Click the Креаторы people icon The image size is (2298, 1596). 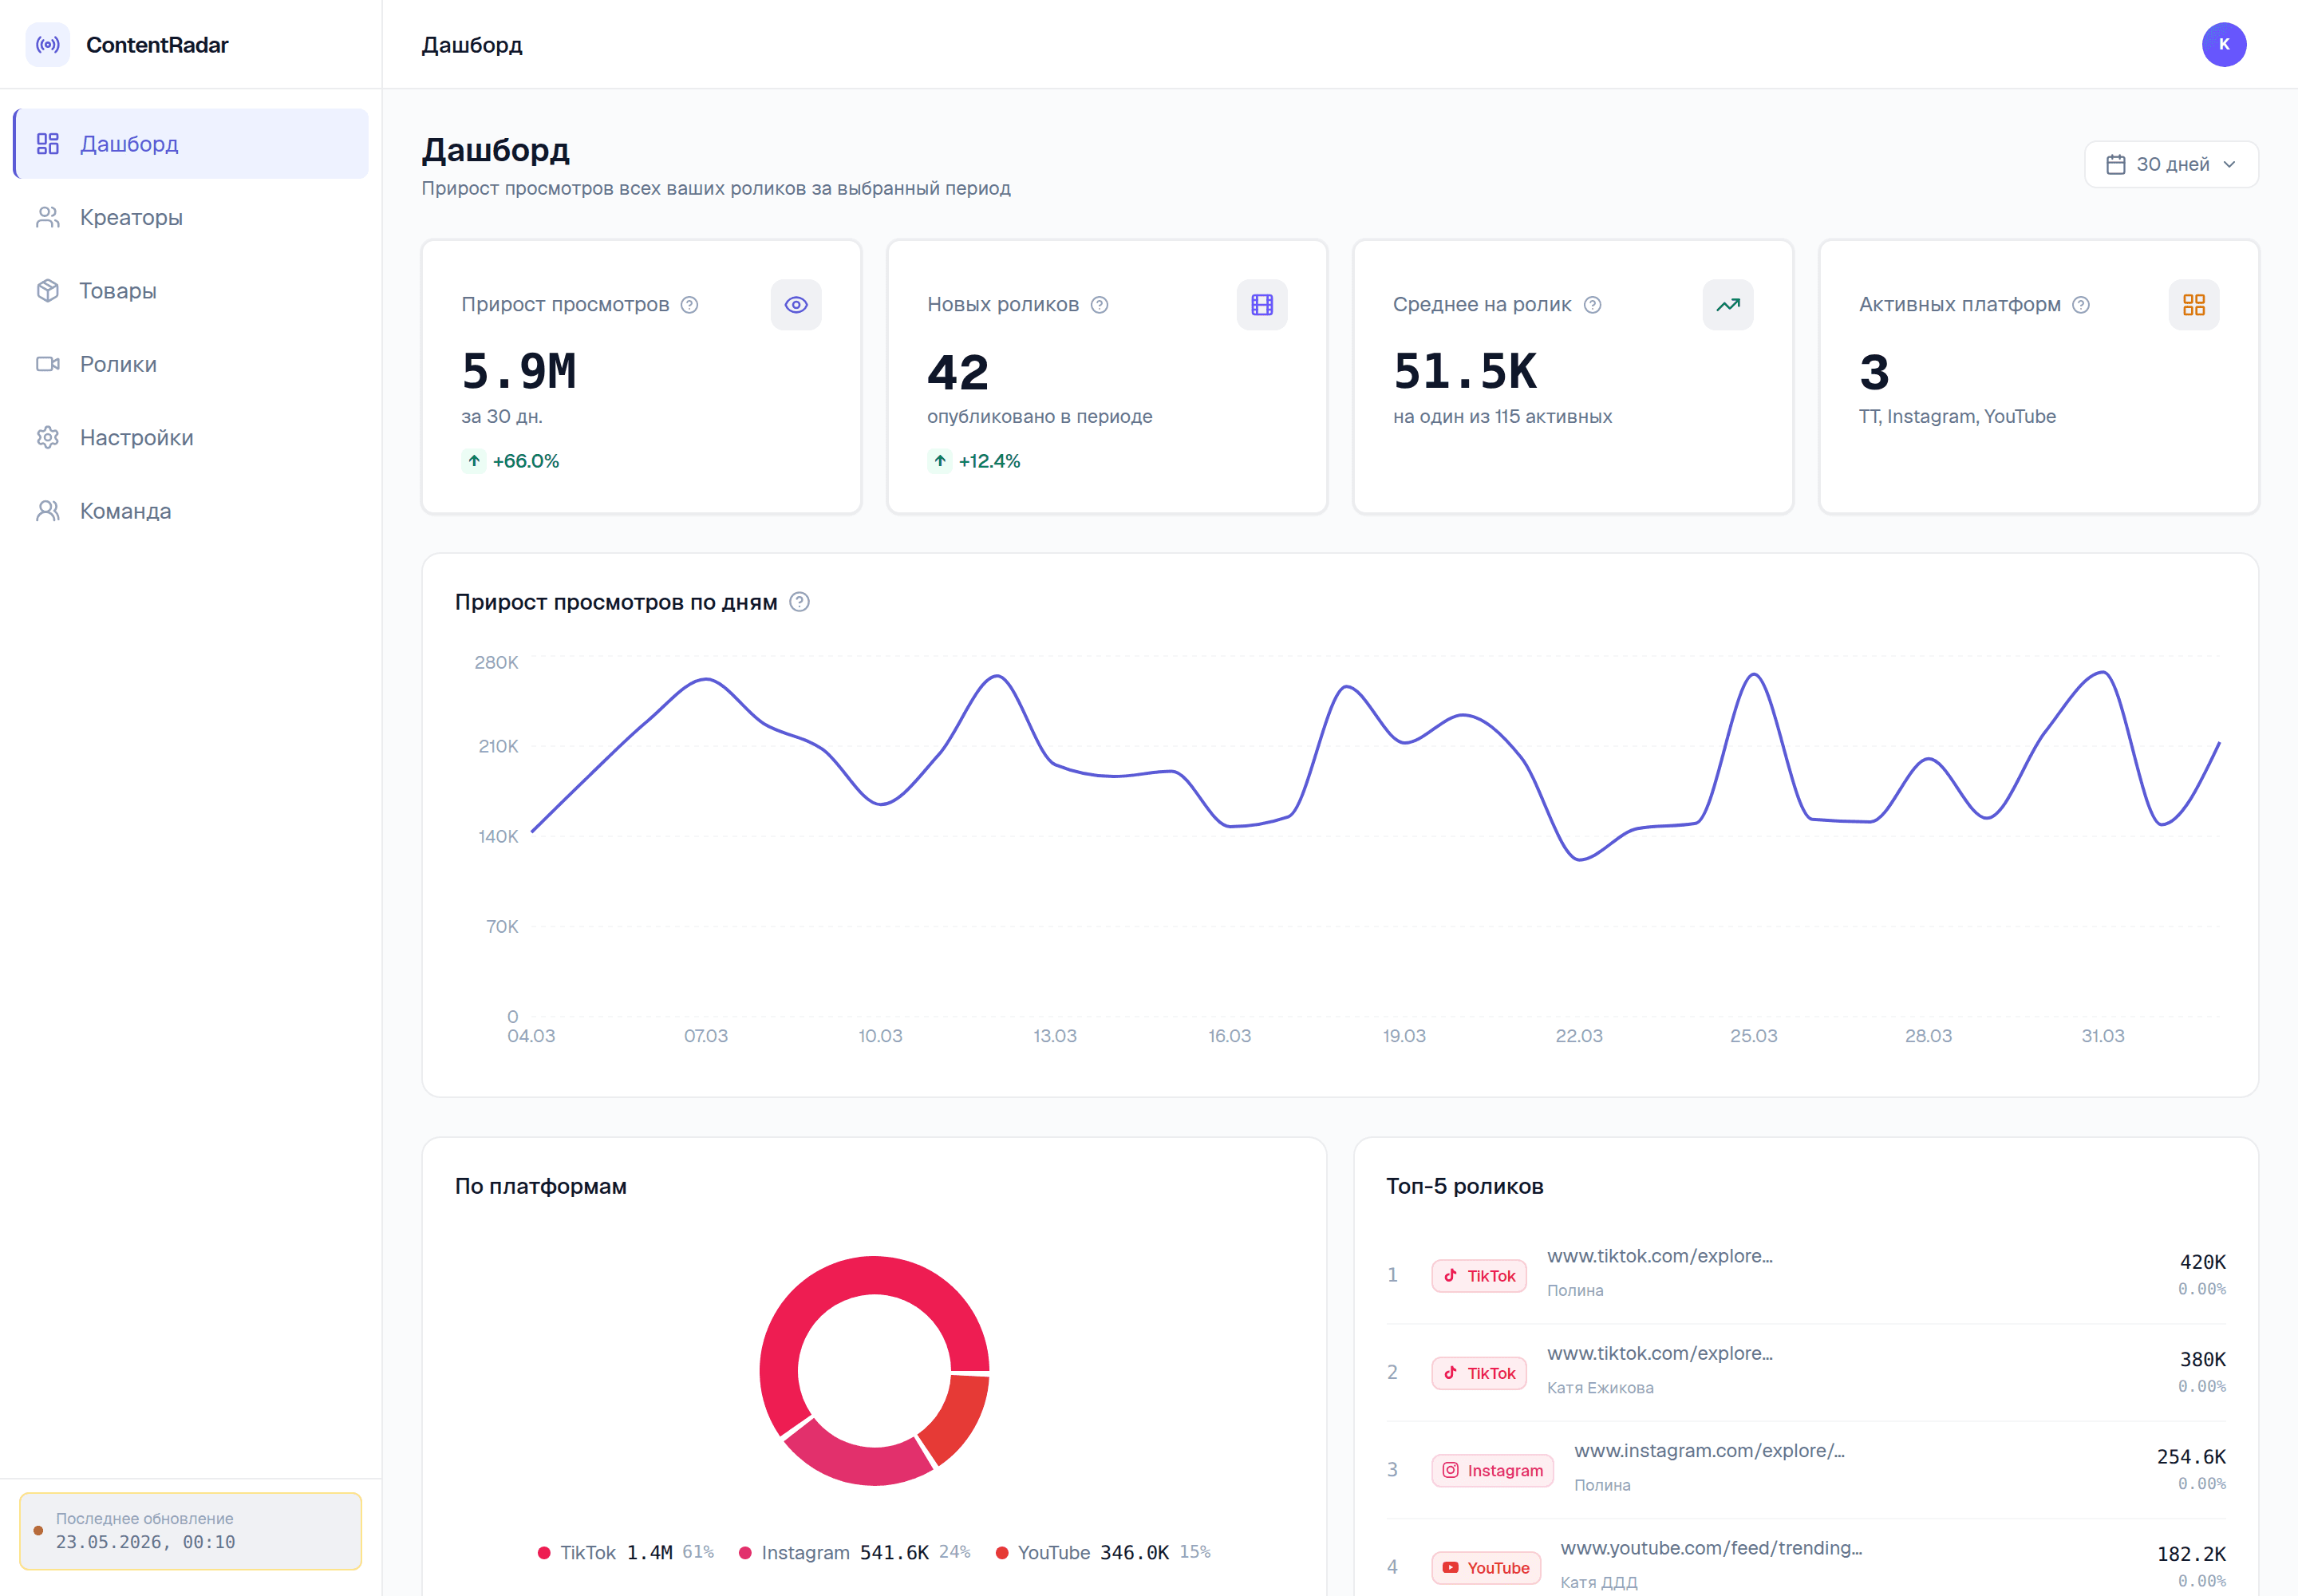coord(48,217)
